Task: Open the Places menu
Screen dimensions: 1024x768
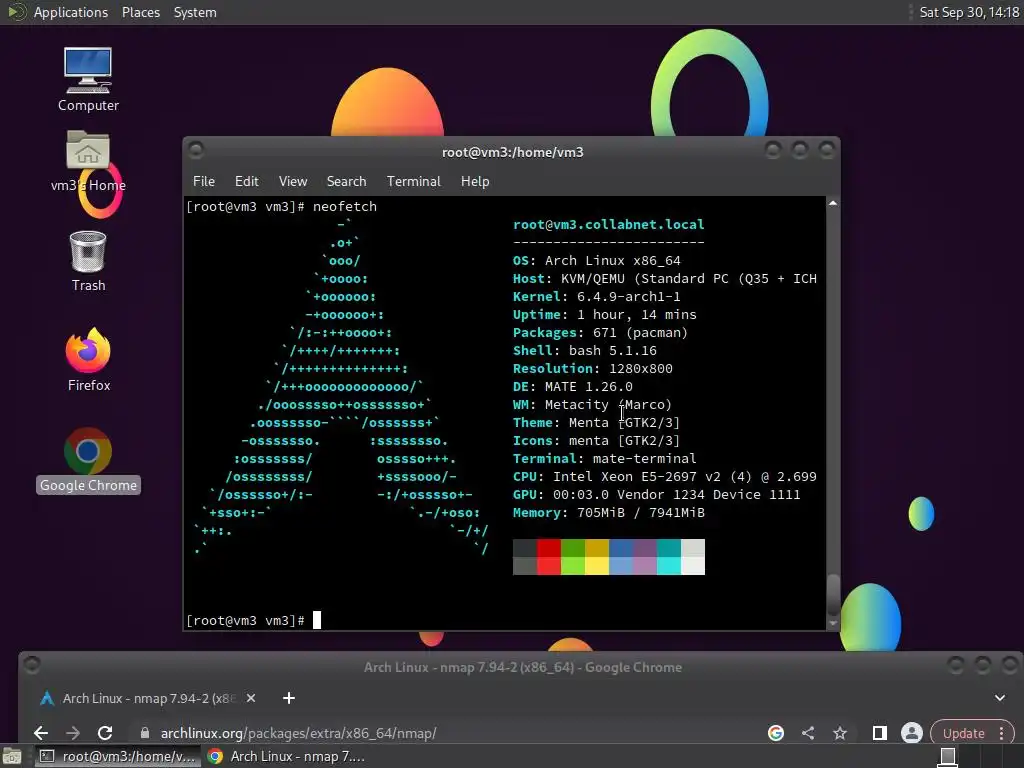Action: (x=140, y=12)
